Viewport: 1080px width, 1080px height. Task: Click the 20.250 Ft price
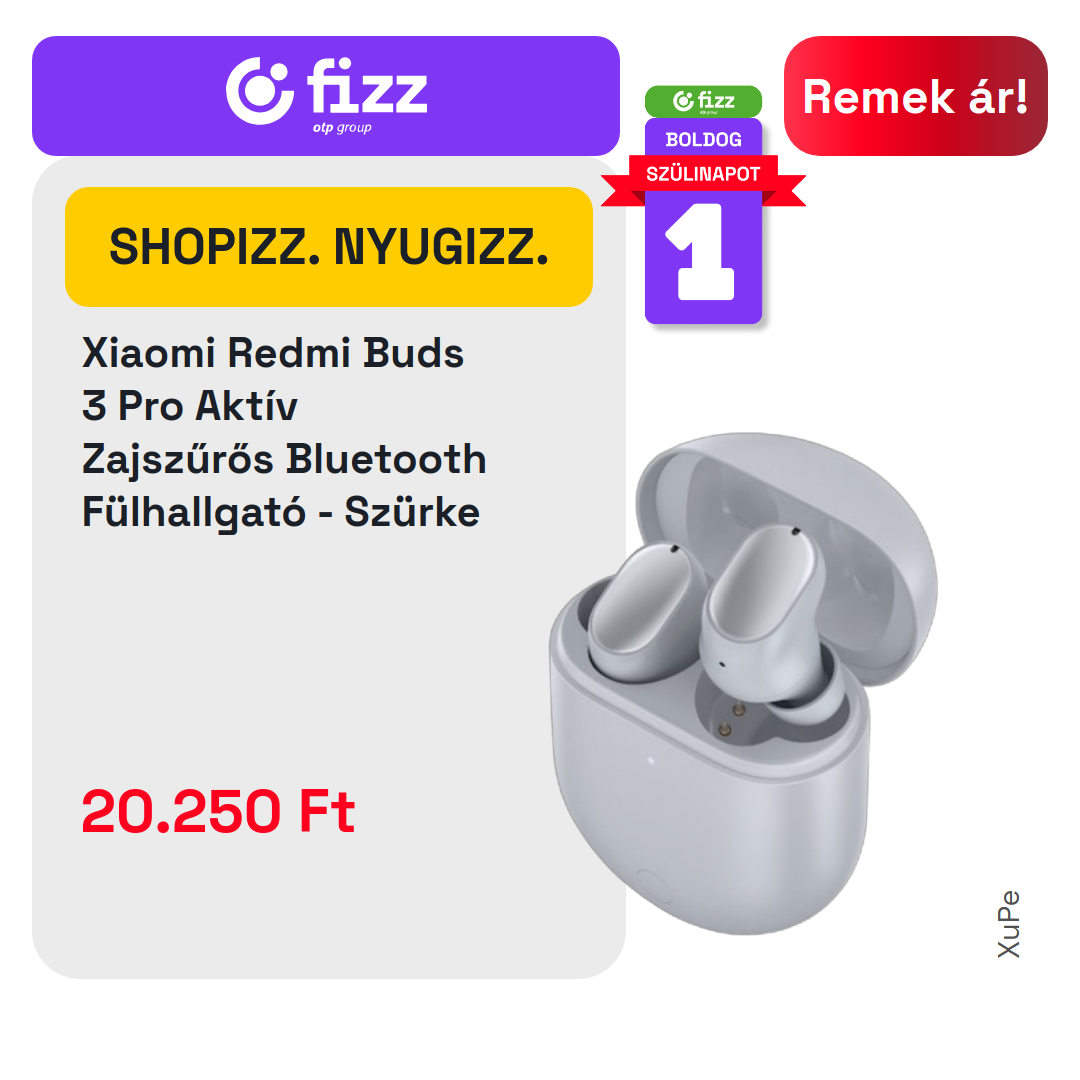click(x=218, y=811)
